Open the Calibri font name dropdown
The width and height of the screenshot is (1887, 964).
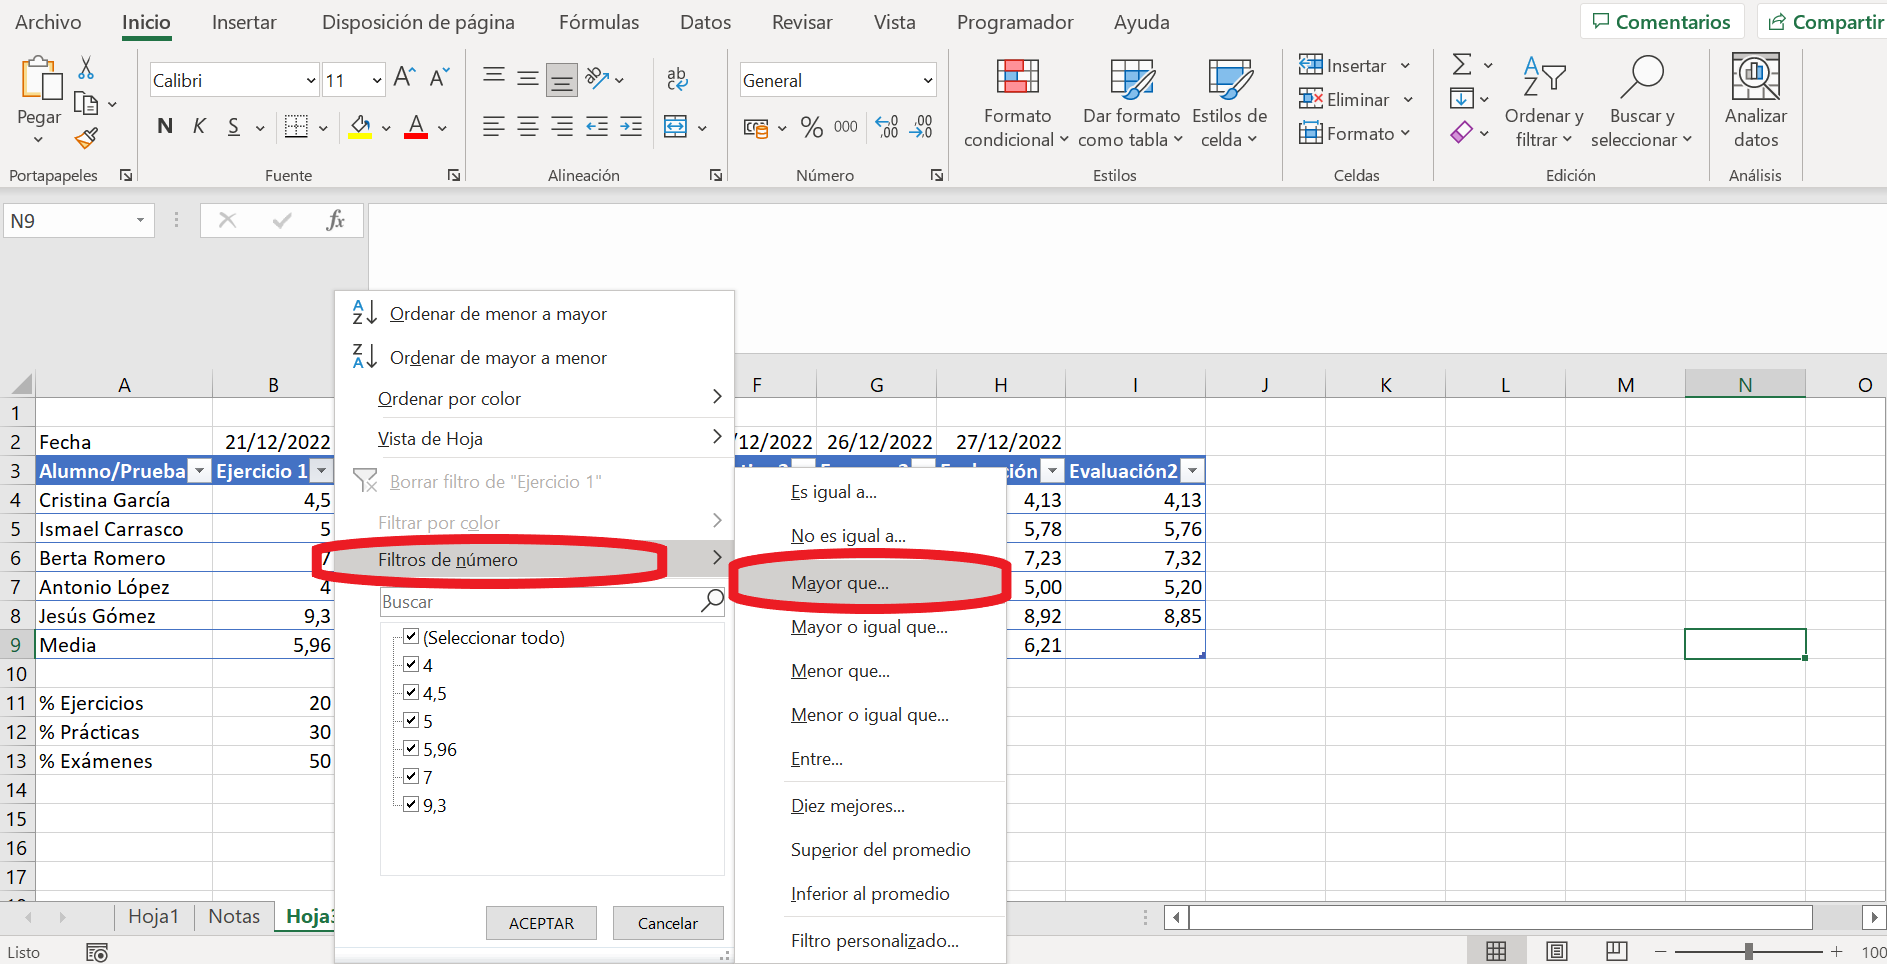tap(310, 80)
